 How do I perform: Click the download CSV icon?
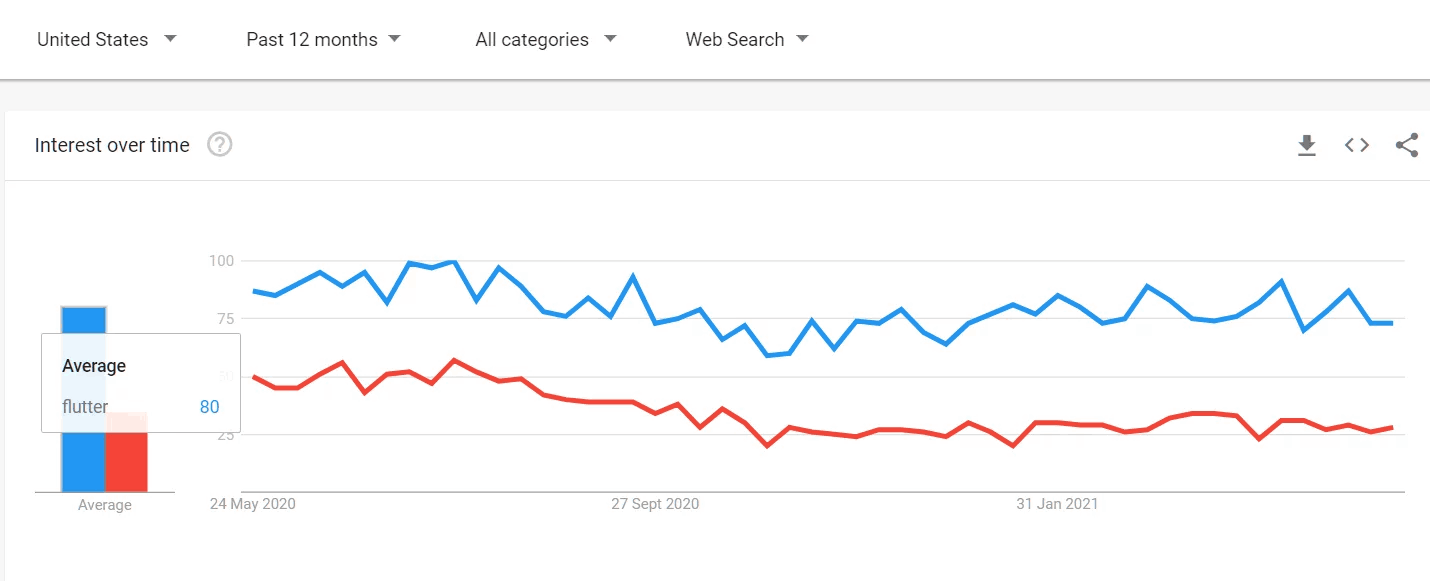(x=1306, y=146)
